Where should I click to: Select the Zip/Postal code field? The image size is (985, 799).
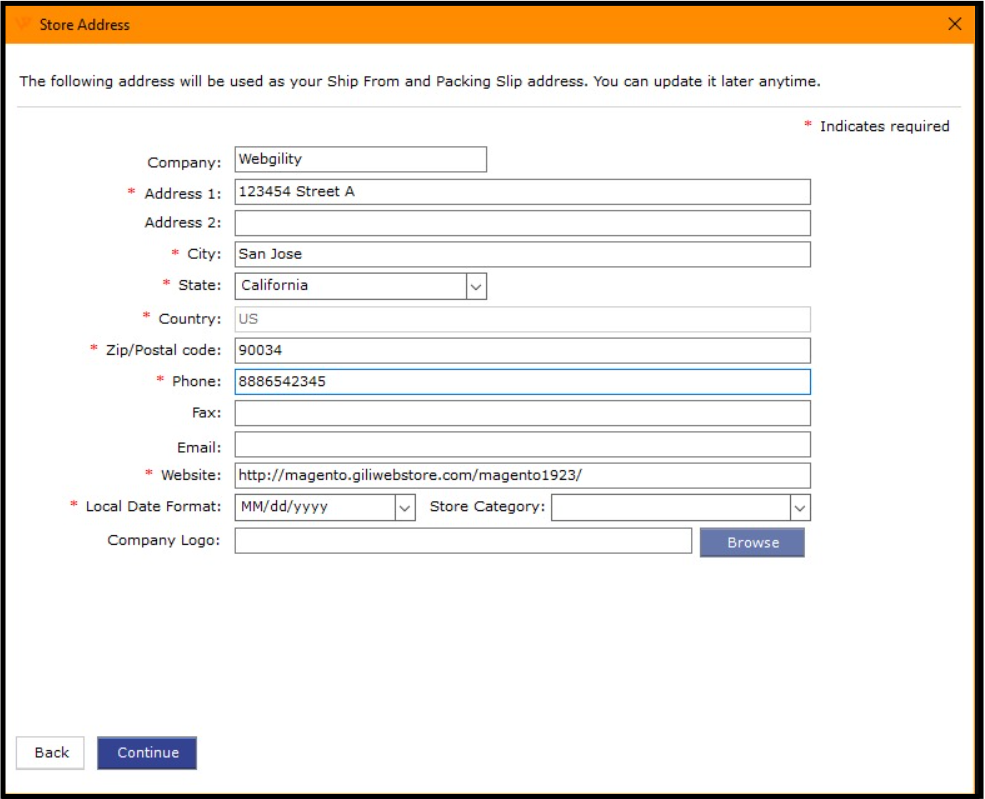coord(522,351)
